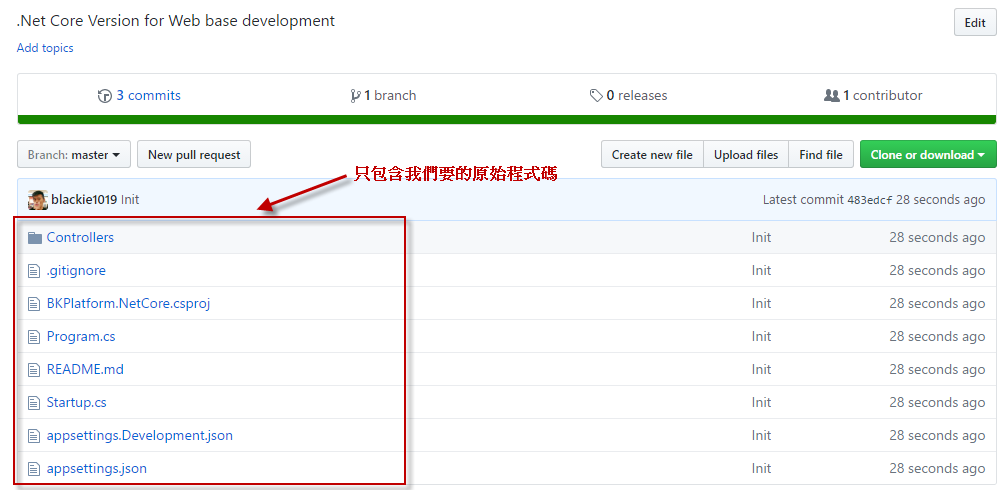Click the BKPlatform.NetCore.csproj file icon

(35, 304)
